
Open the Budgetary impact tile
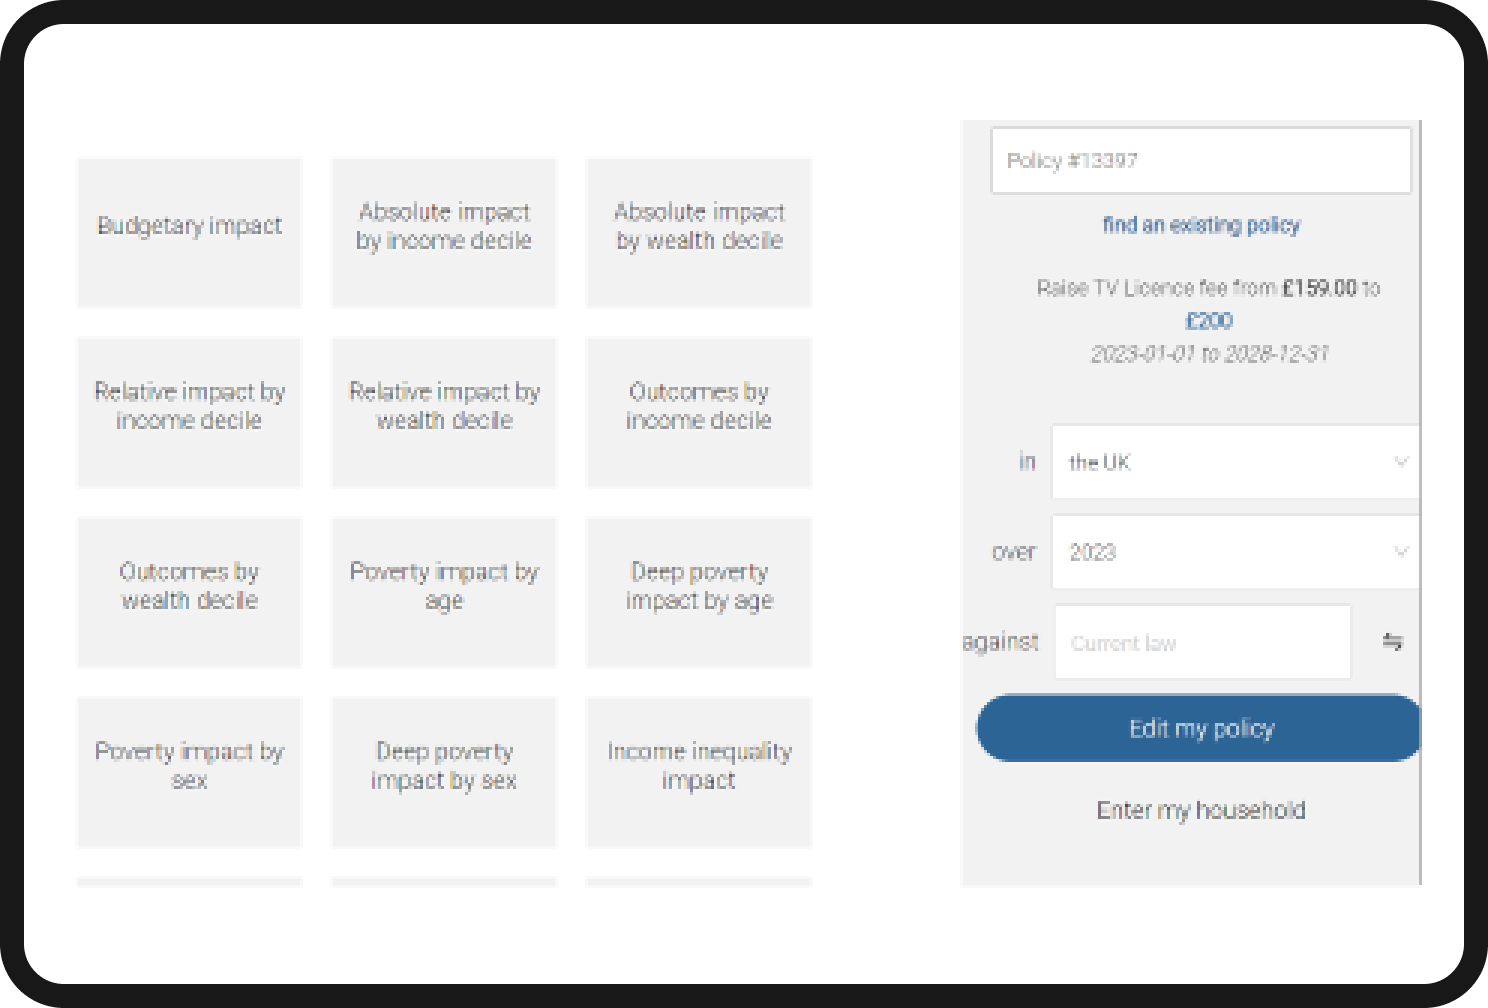[x=189, y=232]
